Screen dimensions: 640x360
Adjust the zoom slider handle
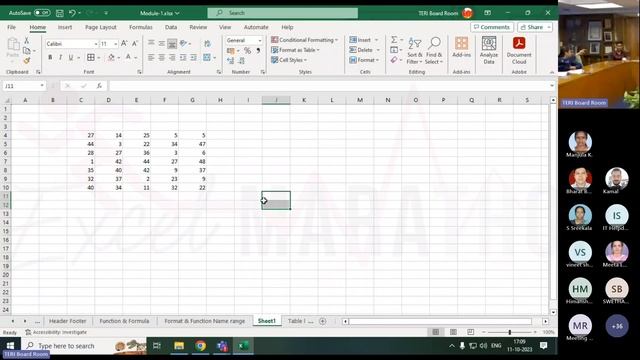click(x=509, y=332)
